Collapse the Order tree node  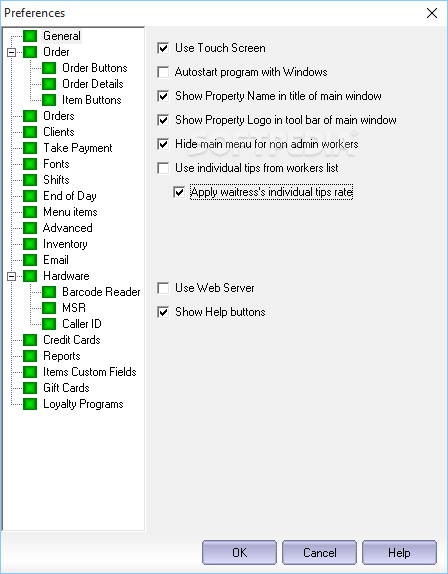(12, 52)
